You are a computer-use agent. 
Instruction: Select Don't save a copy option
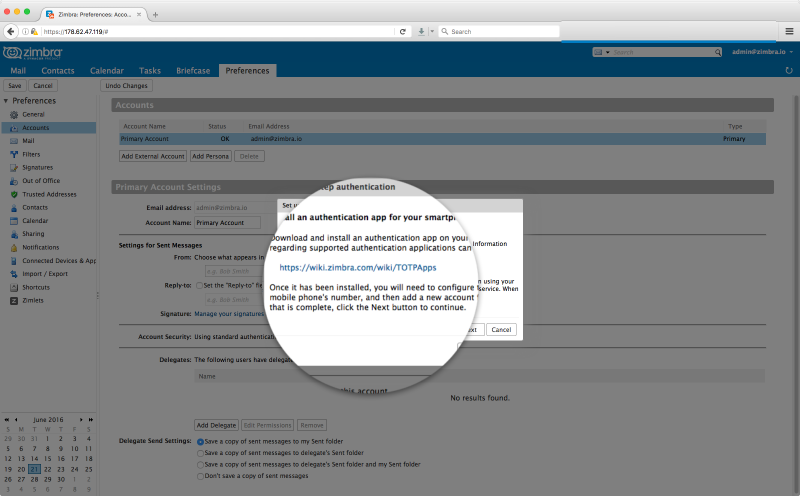[201, 476]
